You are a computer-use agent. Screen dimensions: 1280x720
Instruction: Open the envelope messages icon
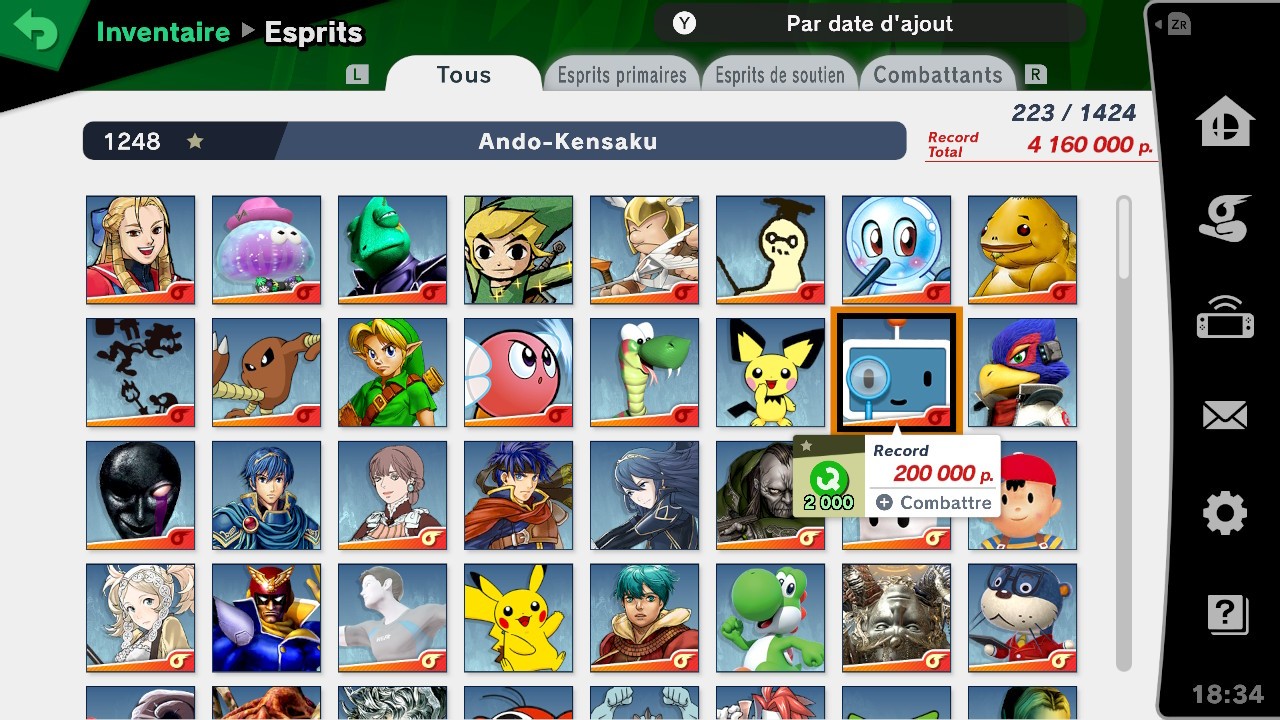pos(1225,416)
